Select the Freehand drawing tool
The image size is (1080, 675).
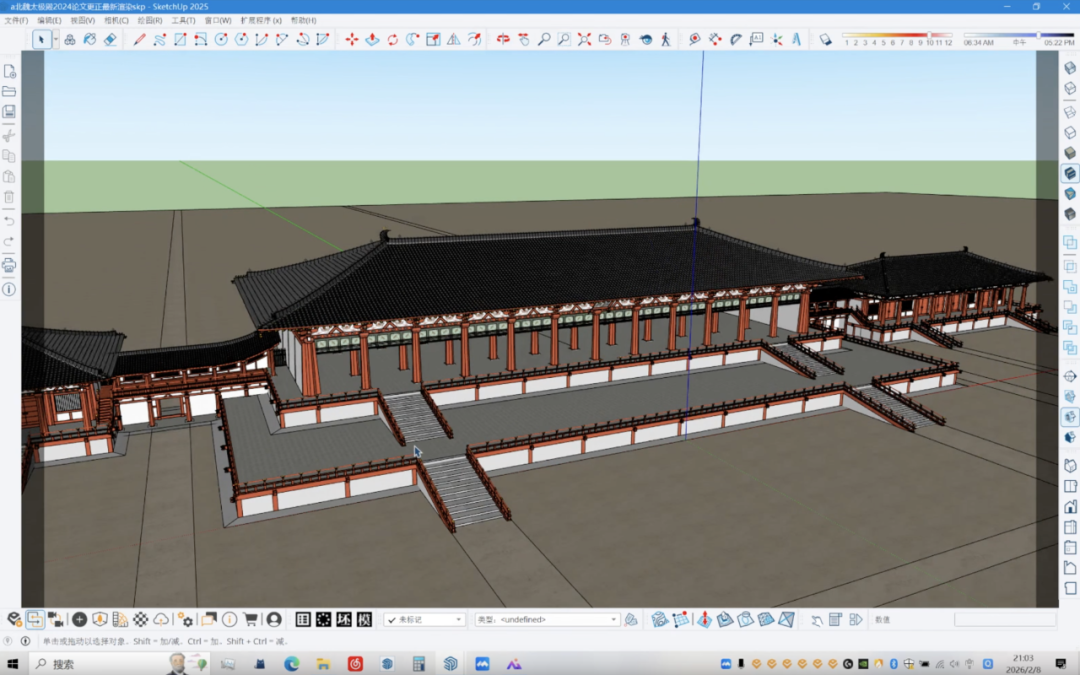(160, 39)
